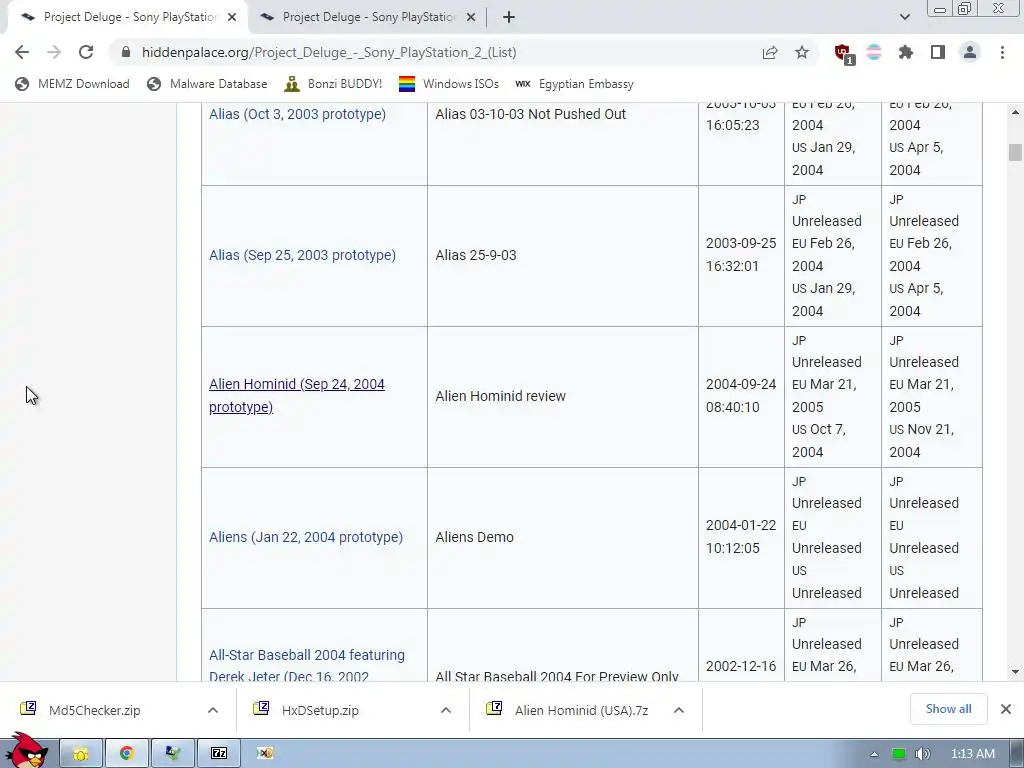This screenshot has height=768, width=1024.
Task: Click the padlock site info icon
Action: pos(126,52)
